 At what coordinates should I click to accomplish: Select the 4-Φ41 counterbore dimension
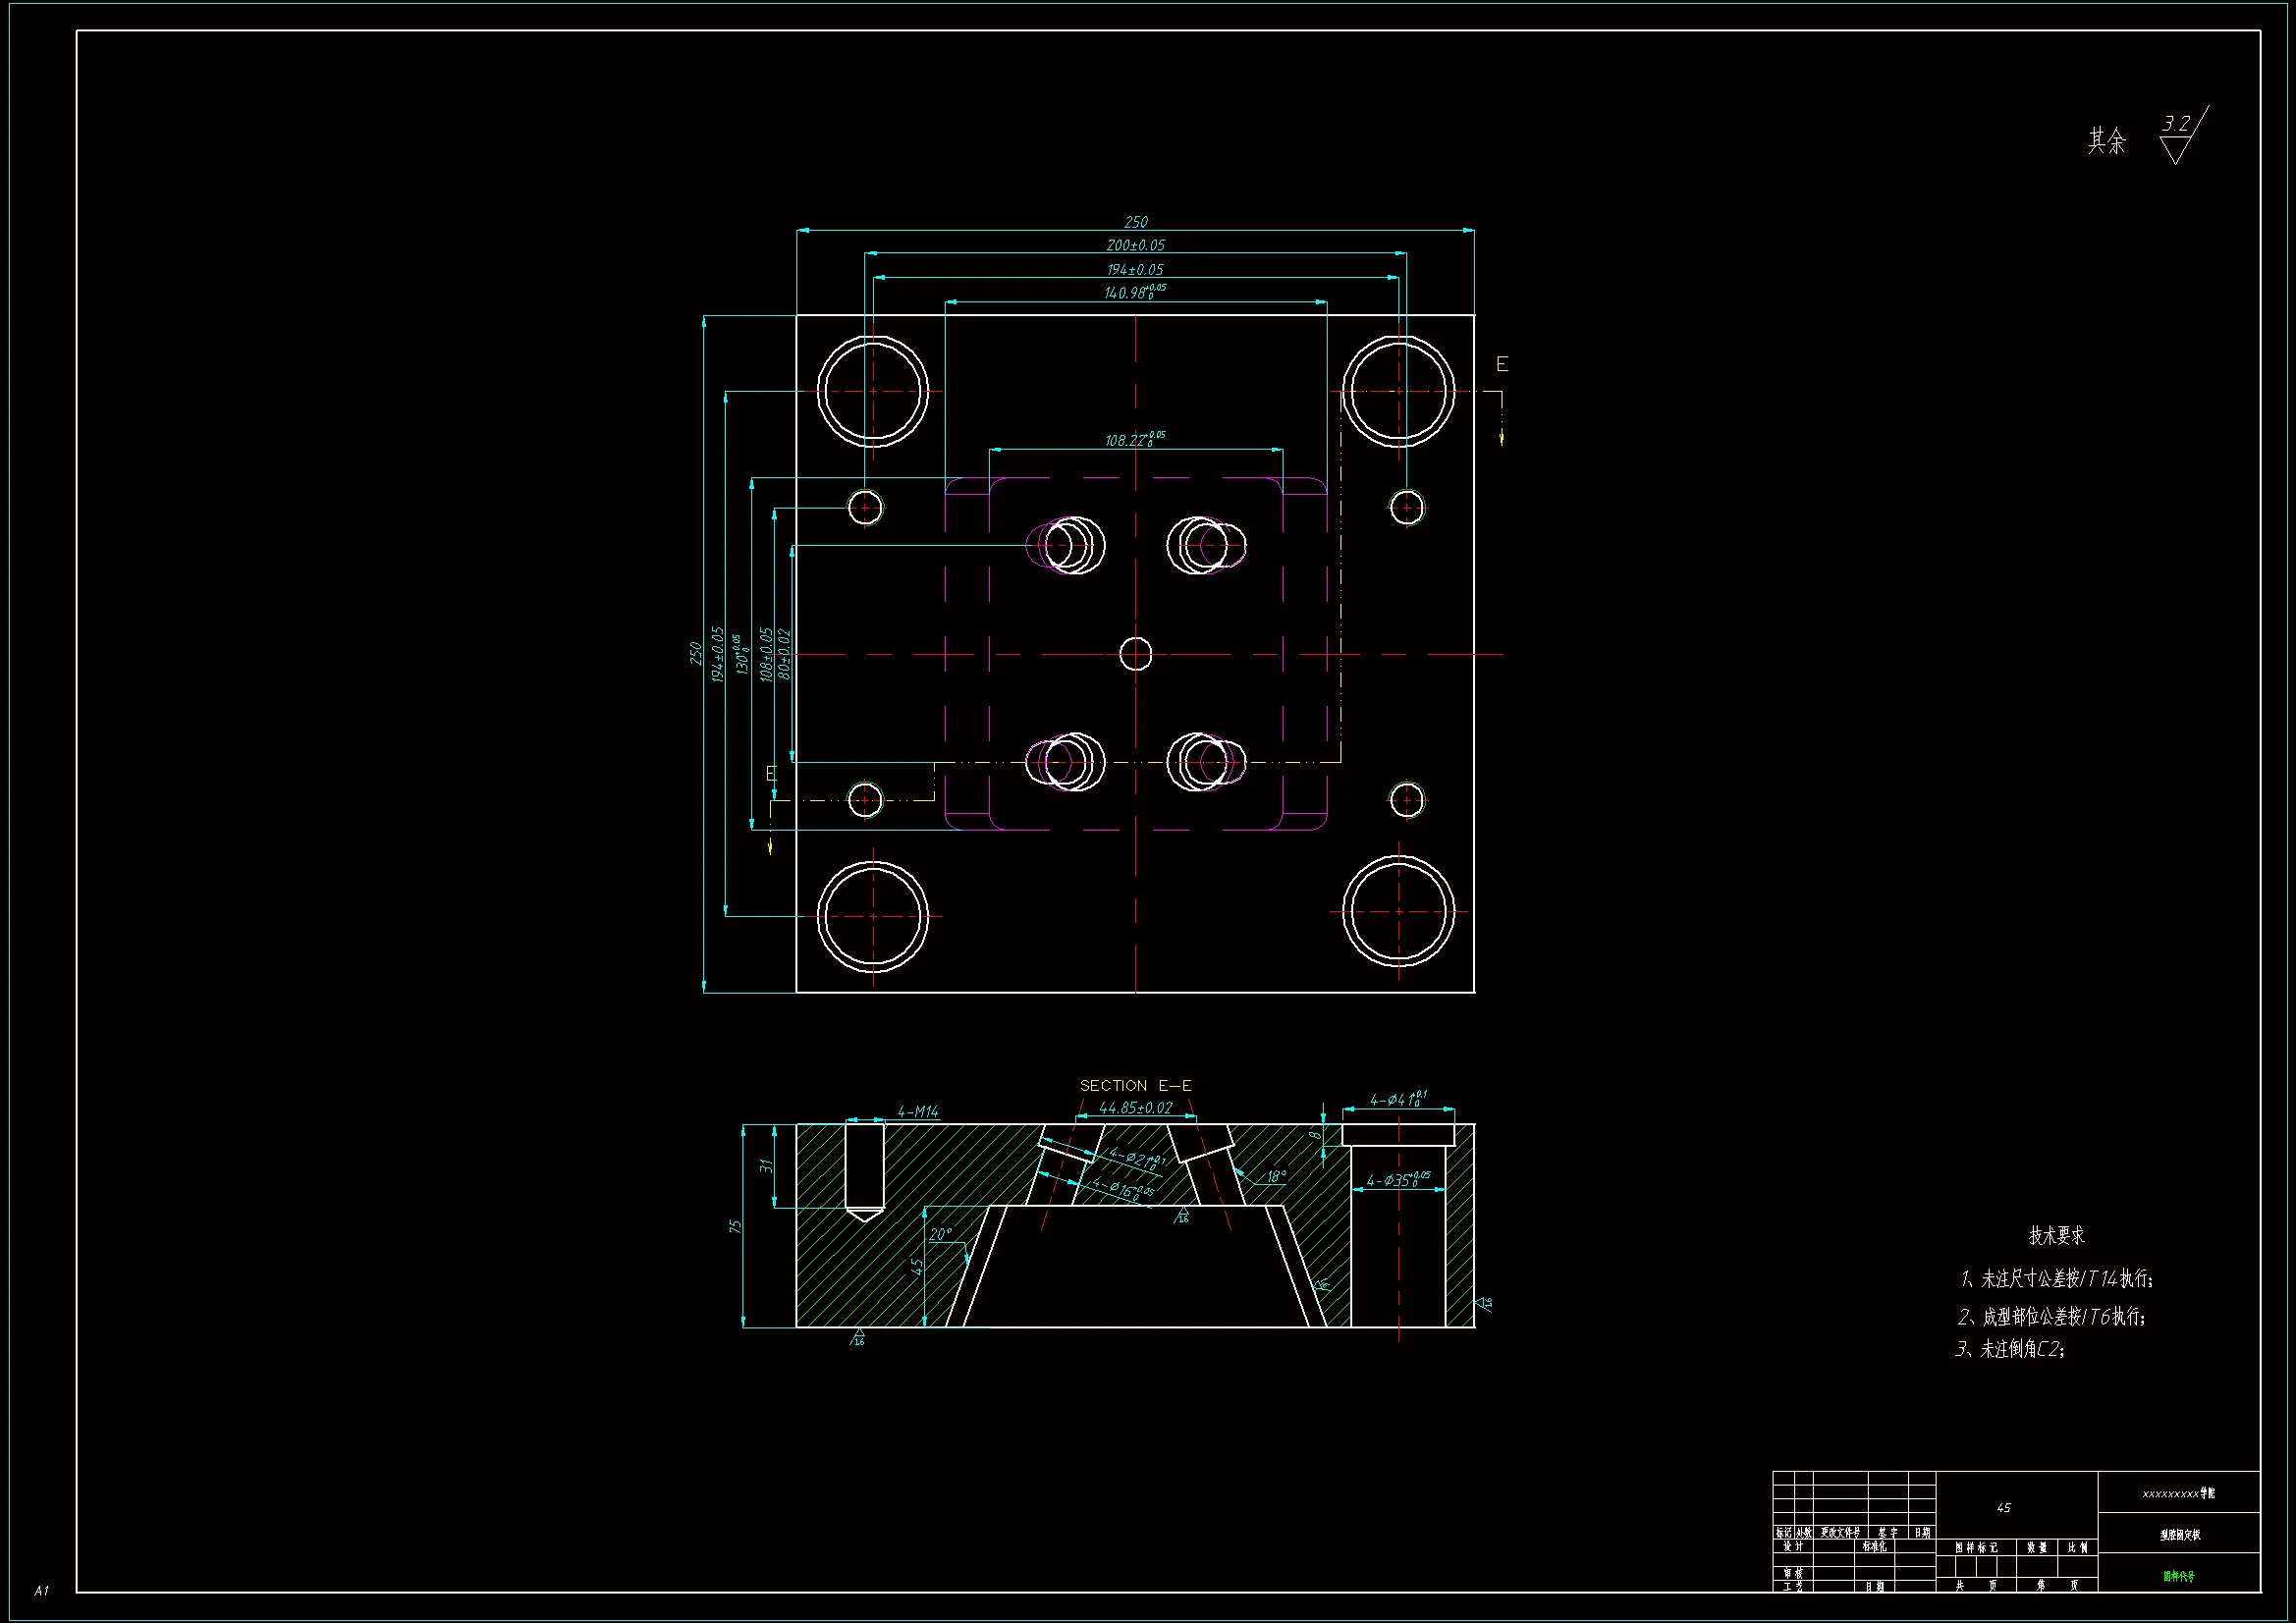[1397, 1100]
